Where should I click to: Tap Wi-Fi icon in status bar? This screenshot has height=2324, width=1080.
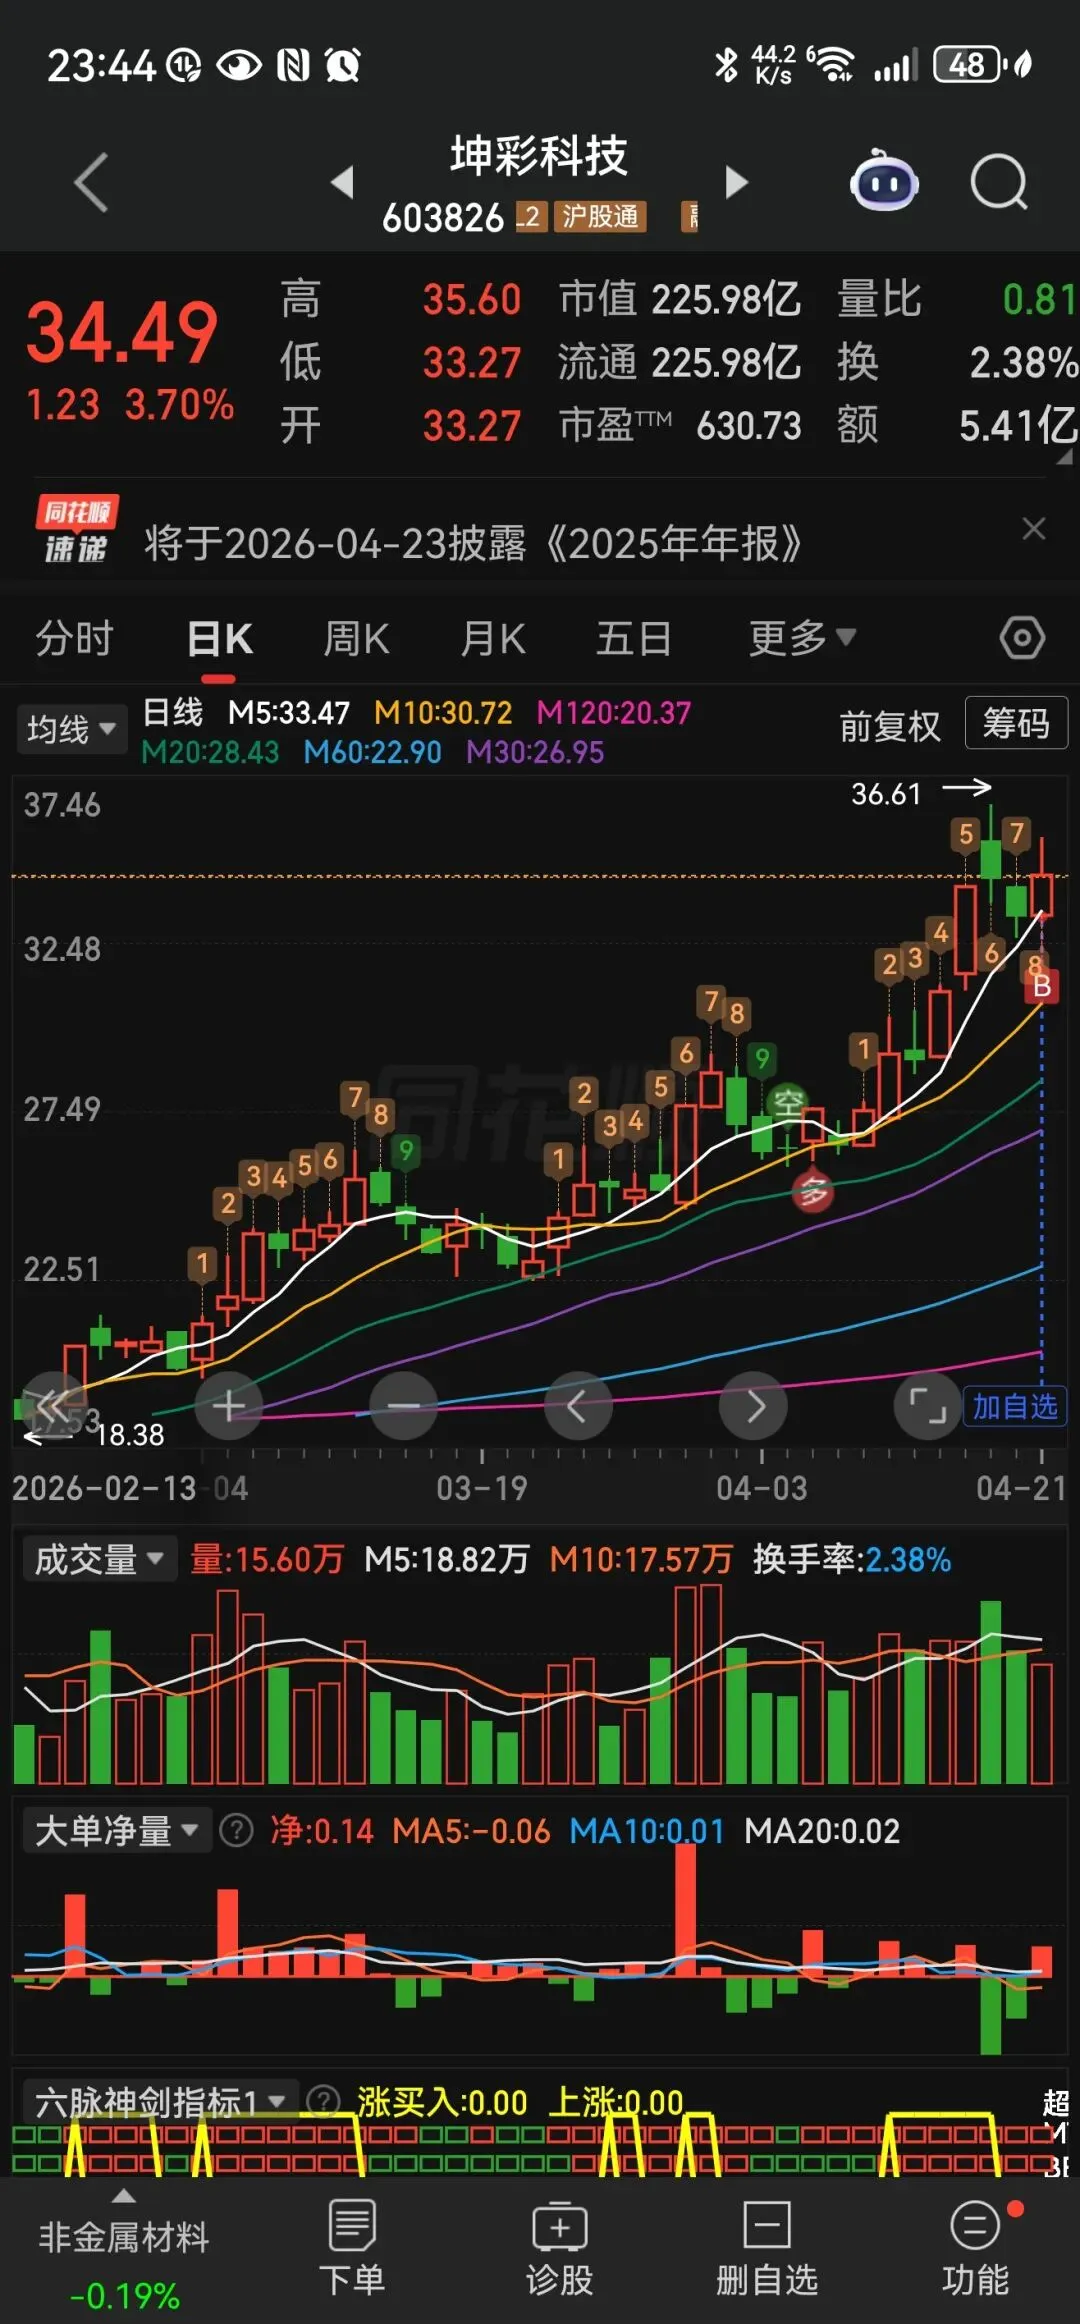coord(833,65)
